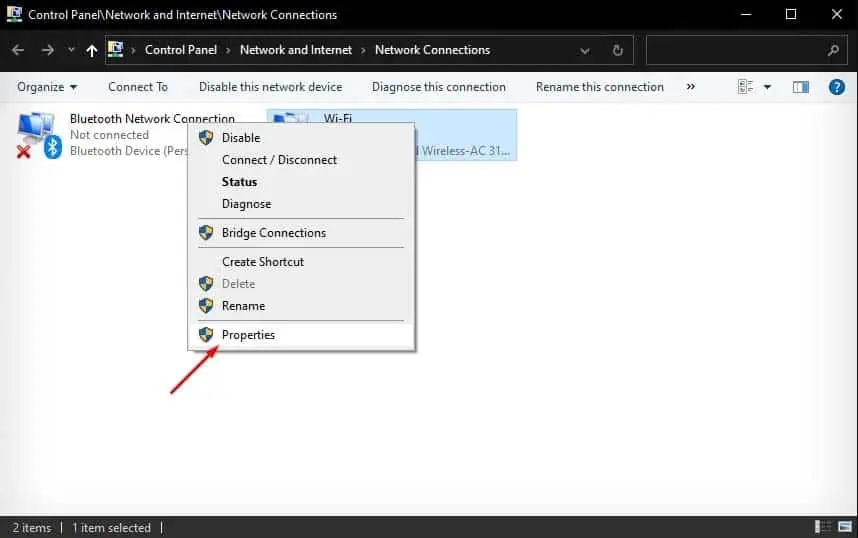858x538 pixels.
Task: Click the Wireless-AC adapter description text
Action: point(465,151)
